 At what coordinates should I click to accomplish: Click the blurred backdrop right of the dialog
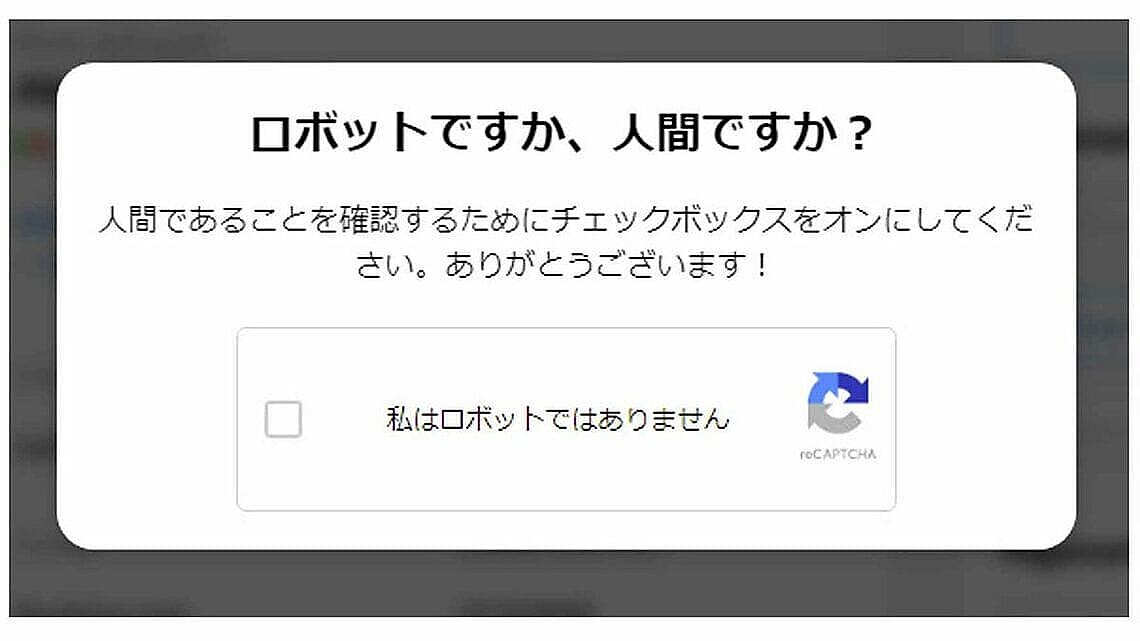(1103, 305)
